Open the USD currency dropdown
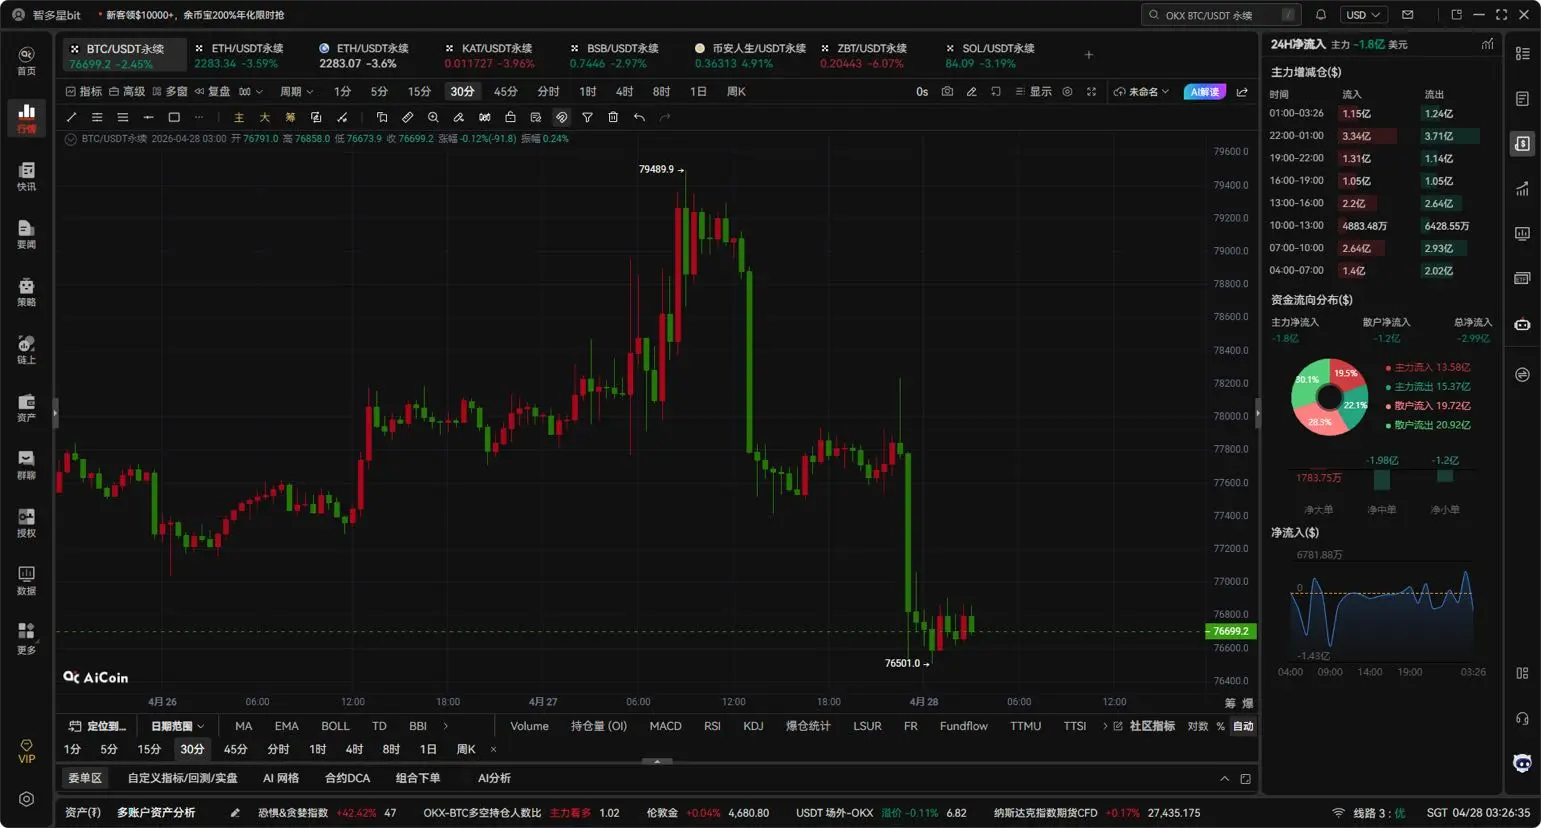 tap(1363, 15)
